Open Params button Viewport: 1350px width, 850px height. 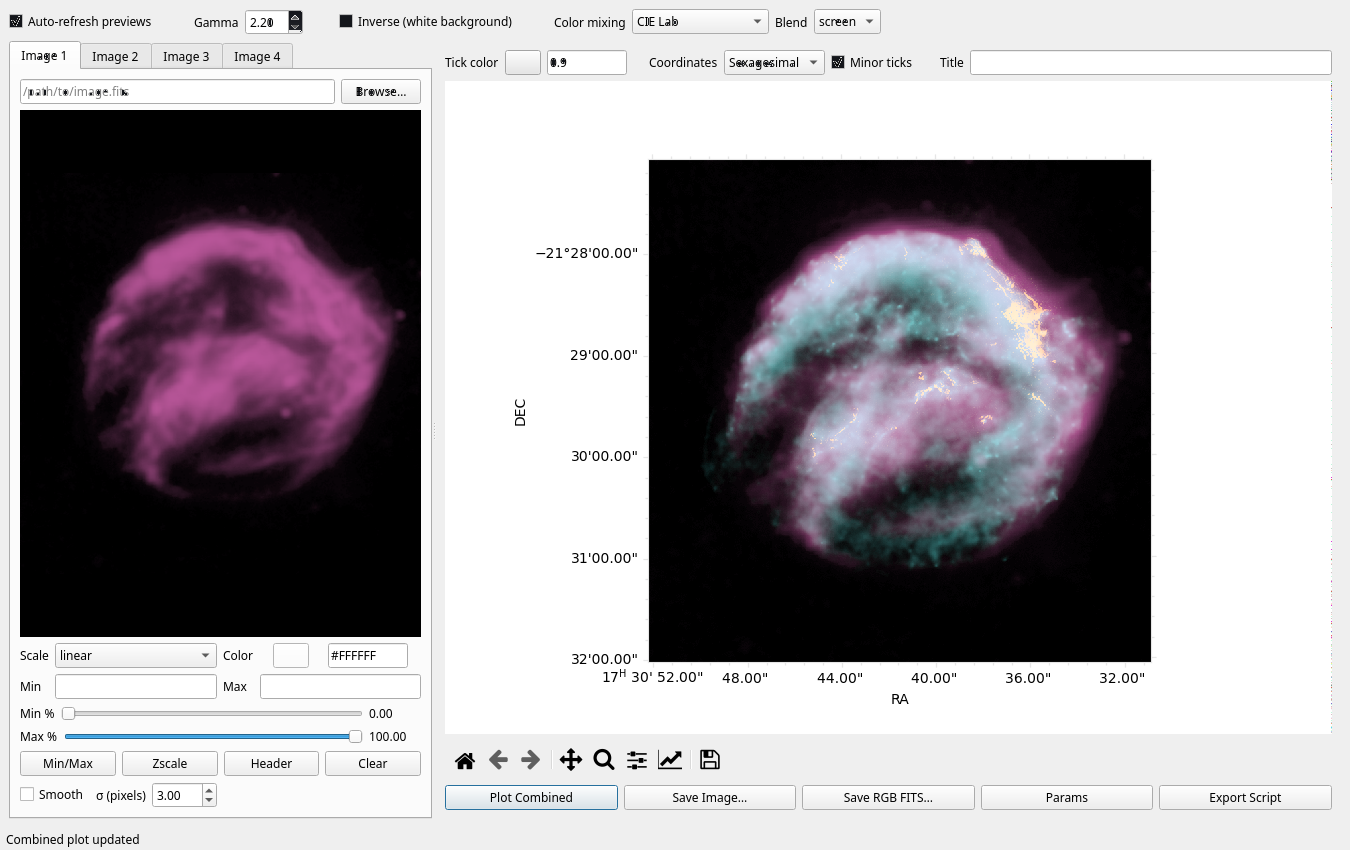pos(1067,797)
